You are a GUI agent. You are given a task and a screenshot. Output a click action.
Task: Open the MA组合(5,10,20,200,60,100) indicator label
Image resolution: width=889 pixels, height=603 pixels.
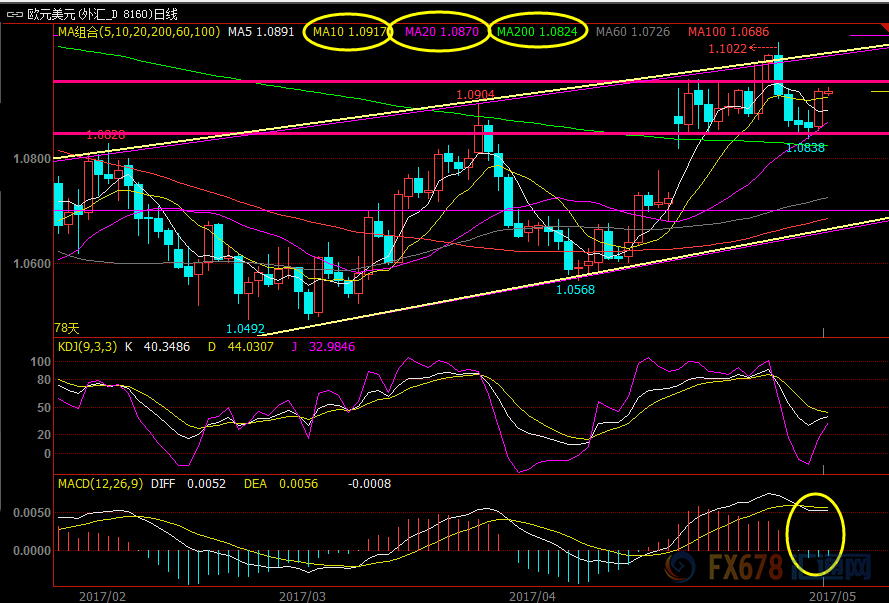click(x=137, y=32)
